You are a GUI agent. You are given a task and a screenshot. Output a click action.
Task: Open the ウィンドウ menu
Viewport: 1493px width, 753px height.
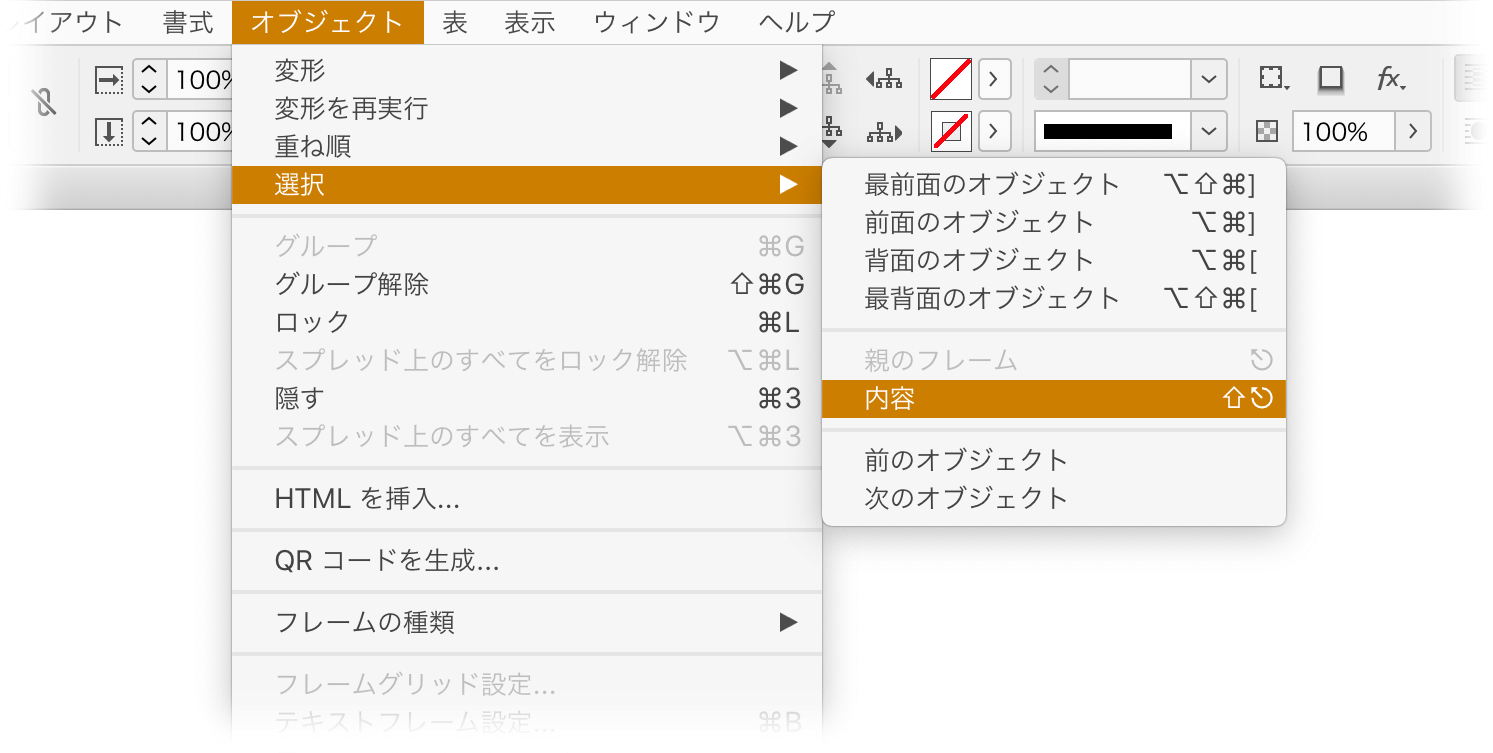(x=657, y=22)
